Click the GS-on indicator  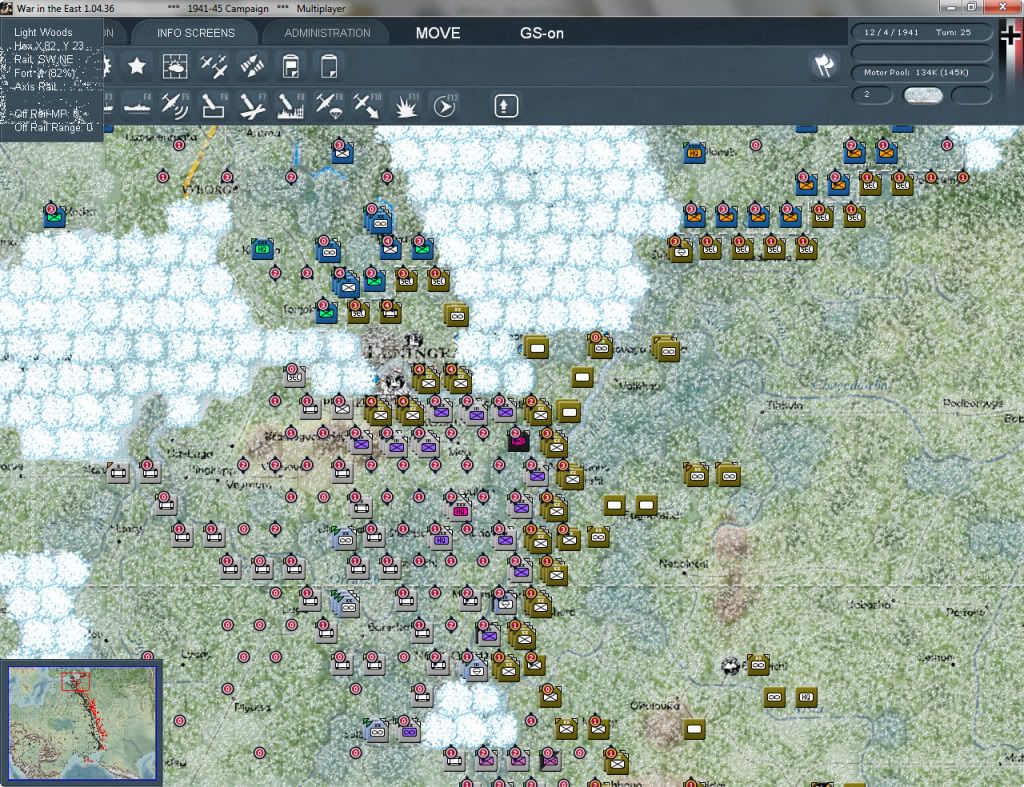[x=541, y=33]
